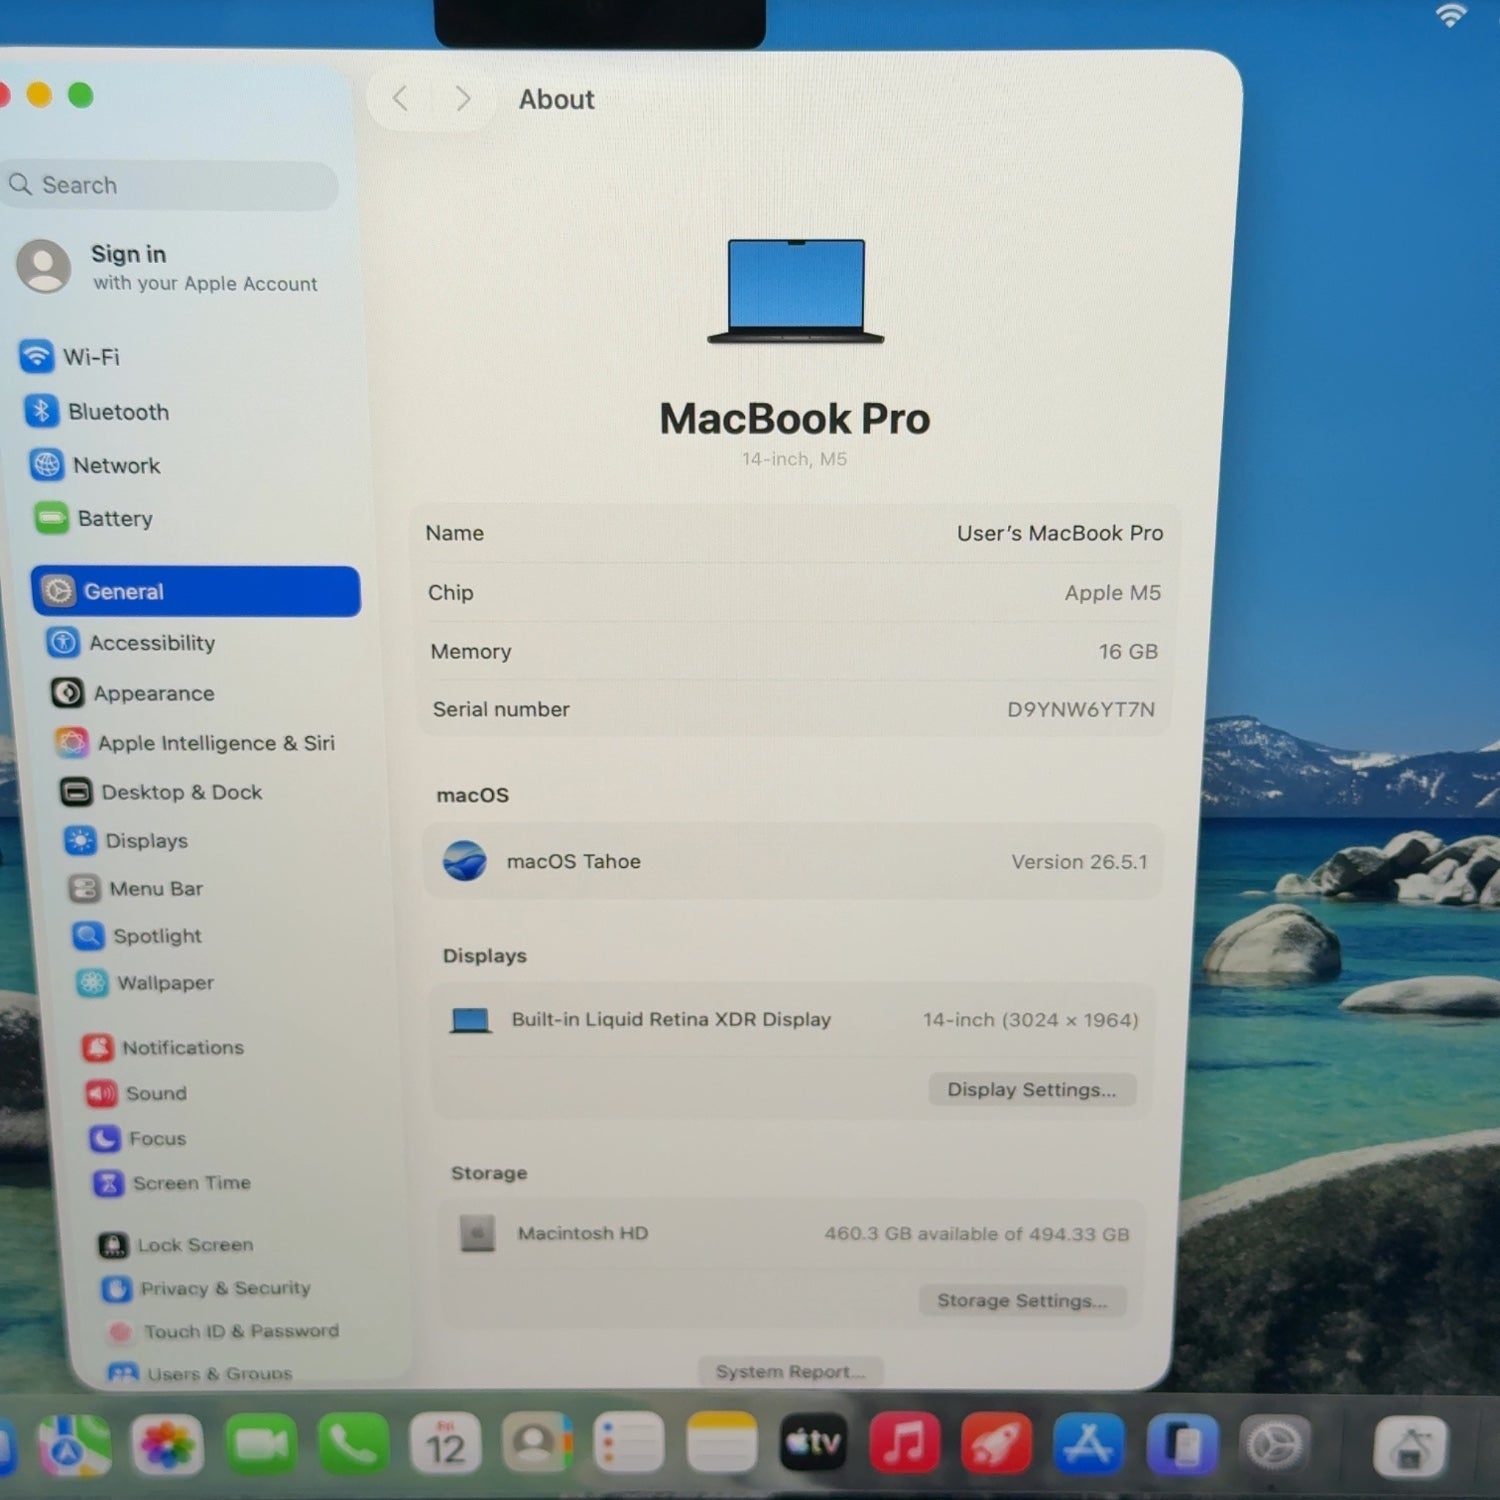1500x1500 pixels.
Task: Open Reminders from the Dock
Action: [x=629, y=1443]
